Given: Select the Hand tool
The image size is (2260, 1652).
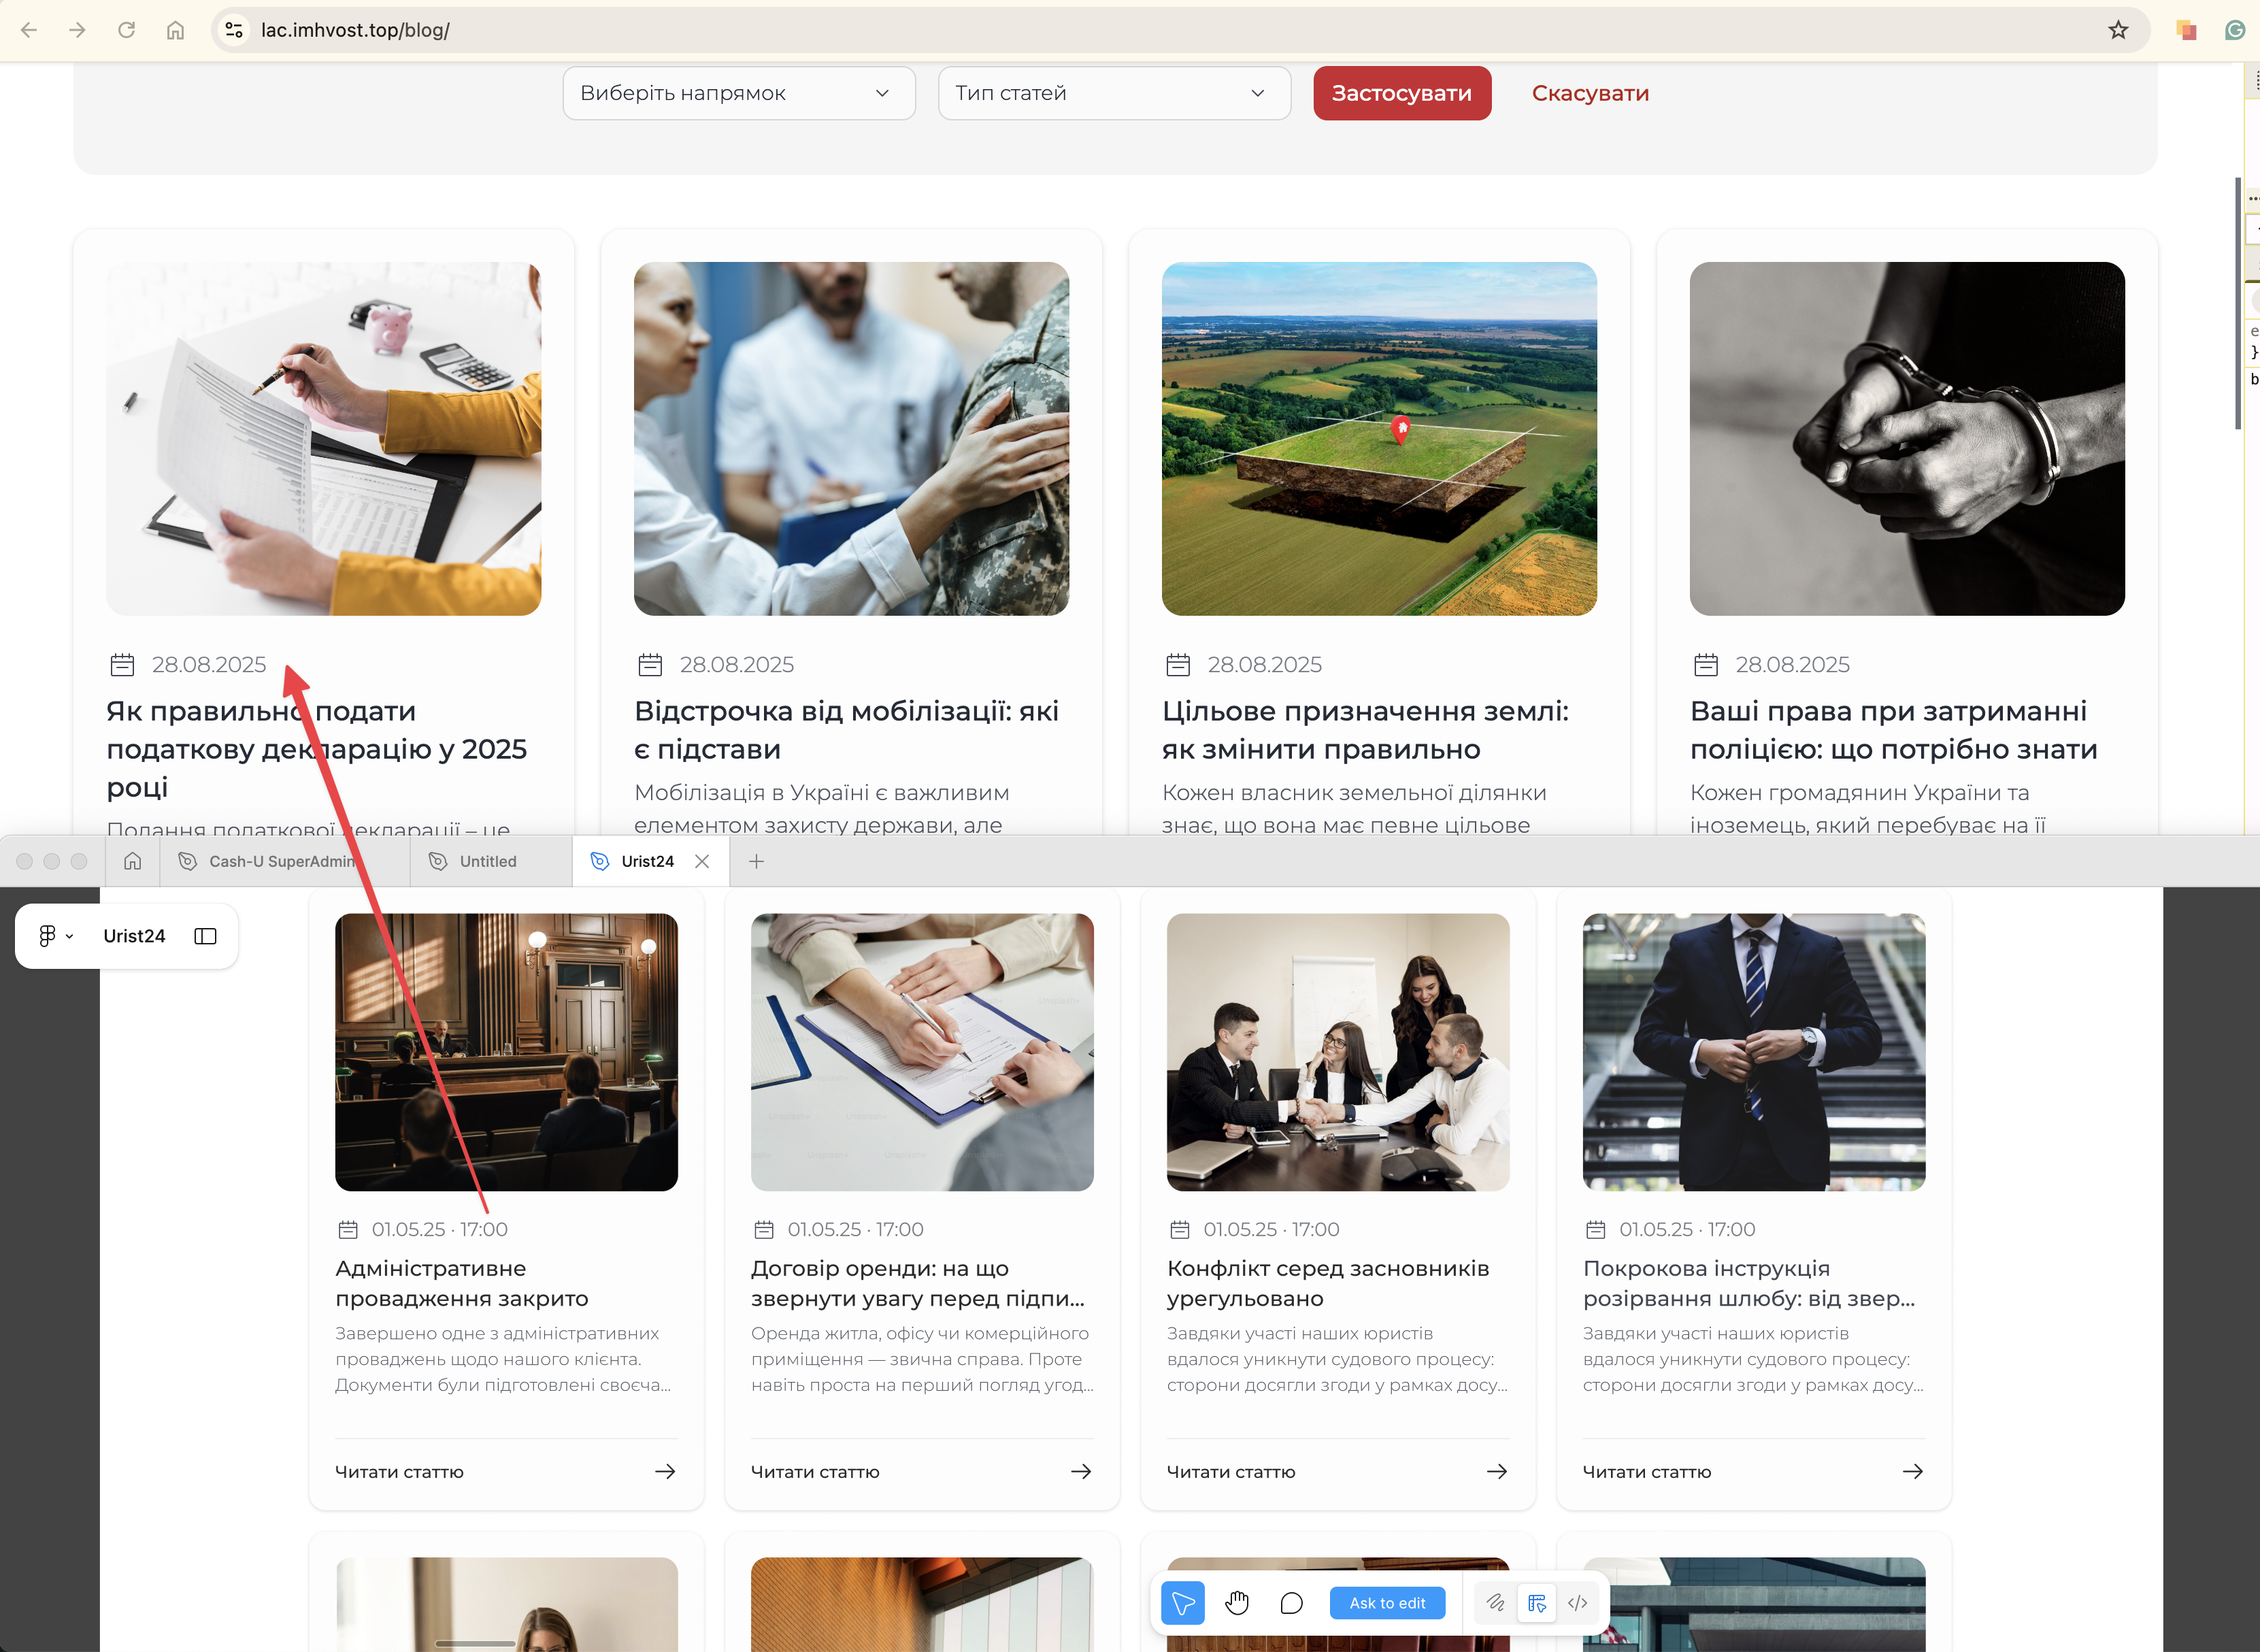Looking at the screenshot, I should 1237,1603.
